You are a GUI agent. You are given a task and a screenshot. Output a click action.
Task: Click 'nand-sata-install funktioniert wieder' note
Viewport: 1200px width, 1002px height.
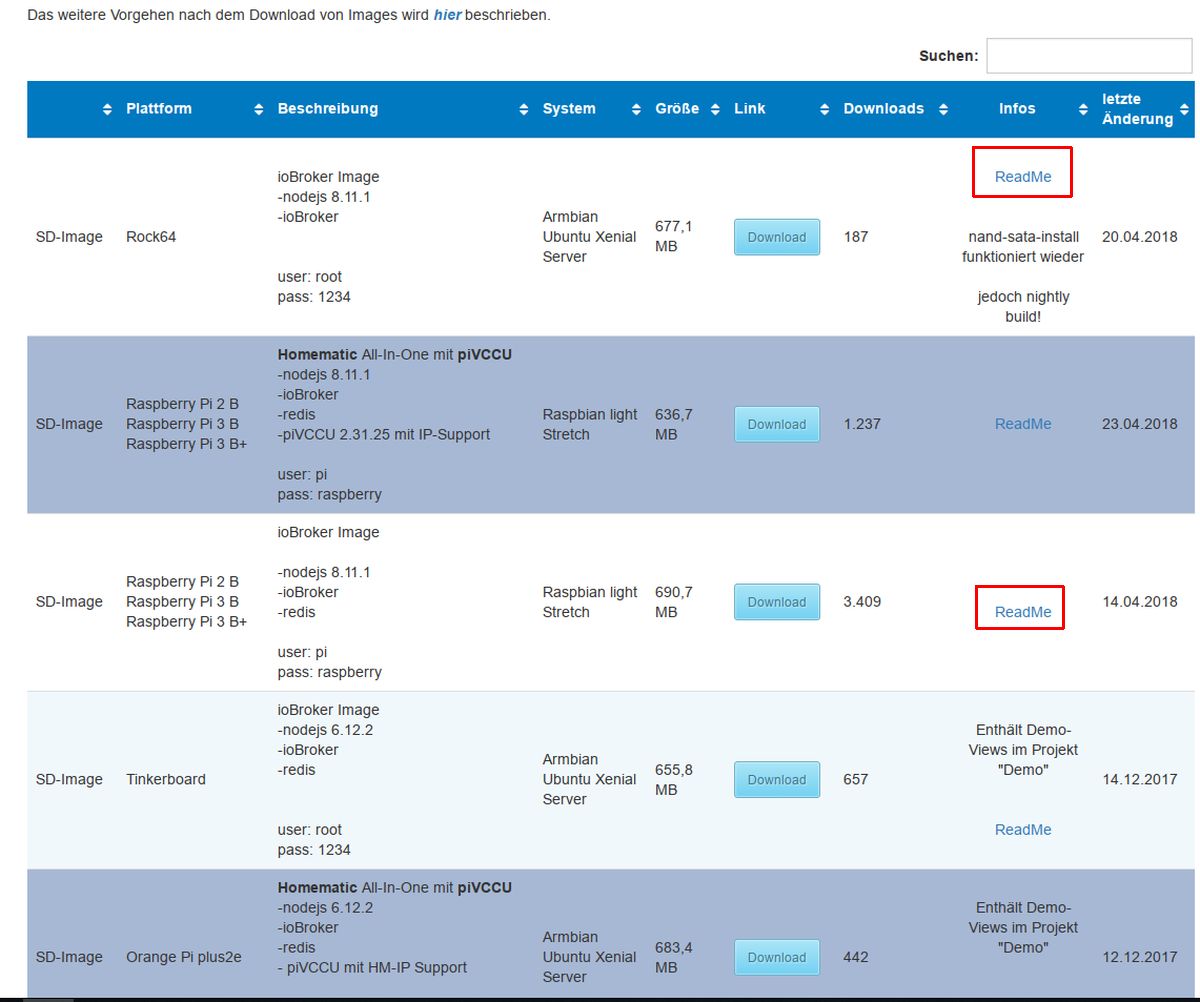click(1023, 247)
